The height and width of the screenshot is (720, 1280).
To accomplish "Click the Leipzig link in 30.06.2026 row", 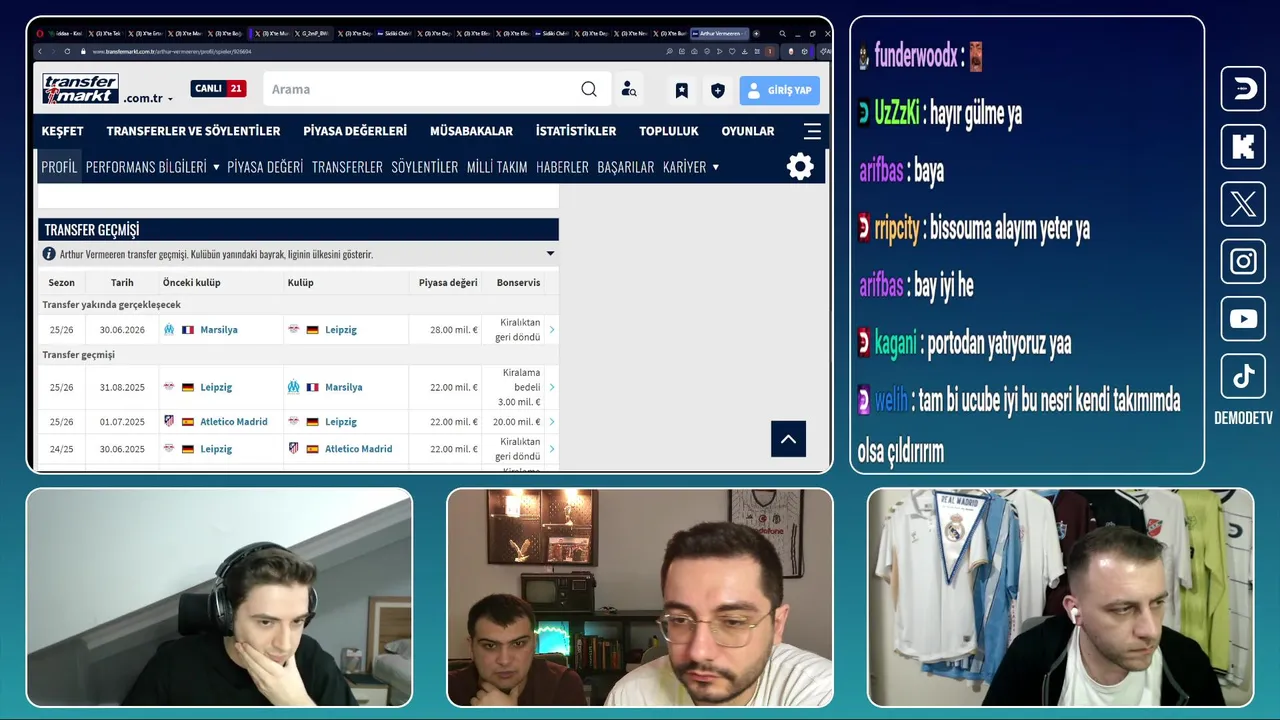I will click(341, 329).
